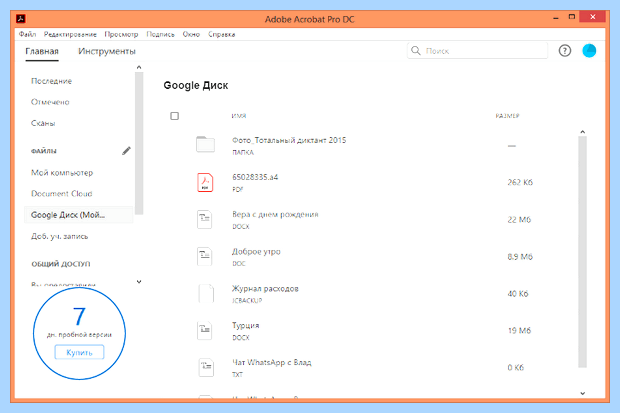Click the file list scroll up arrow
The image size is (620, 413).
pyautogui.click(x=582, y=132)
